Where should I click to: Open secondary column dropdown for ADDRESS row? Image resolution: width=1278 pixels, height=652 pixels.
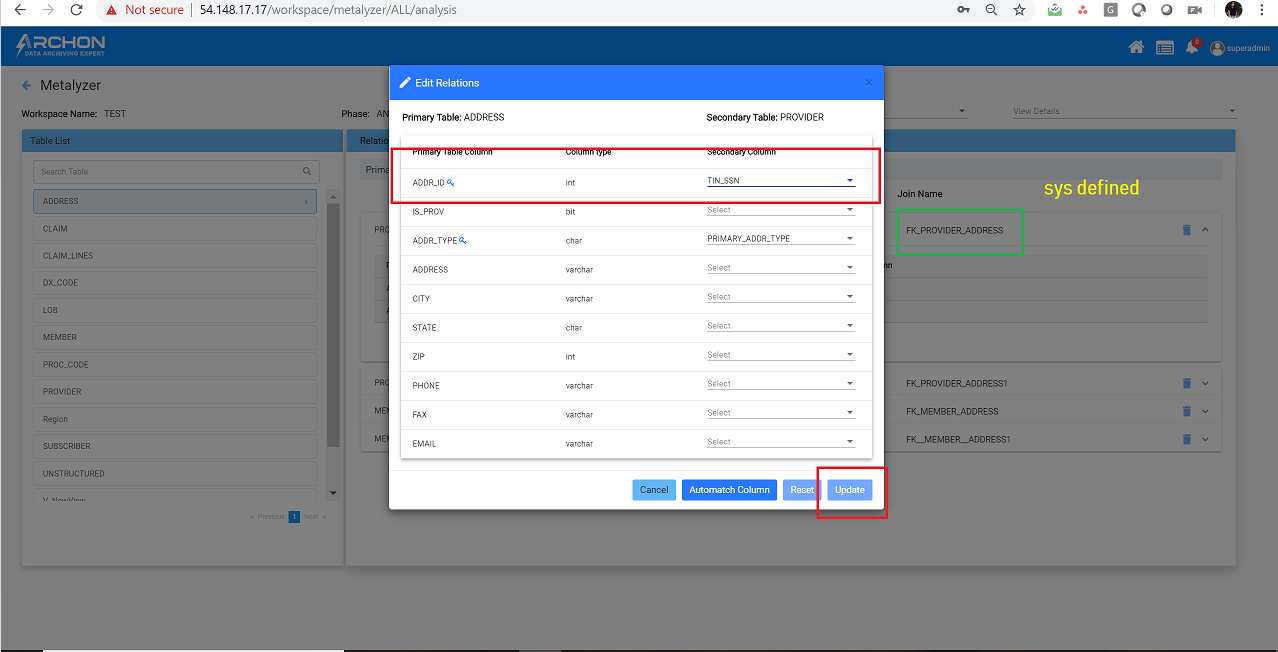point(781,268)
